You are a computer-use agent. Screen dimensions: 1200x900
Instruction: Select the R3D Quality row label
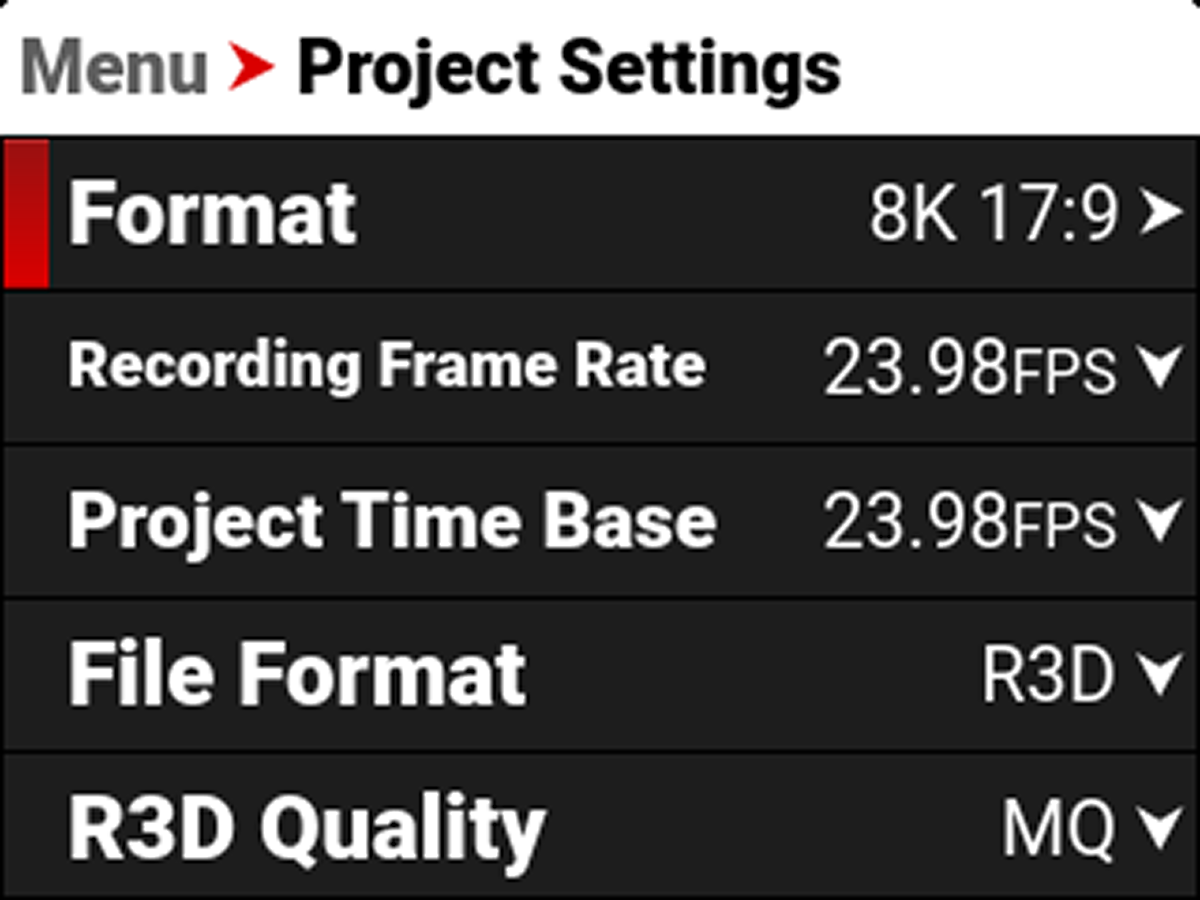(306, 828)
